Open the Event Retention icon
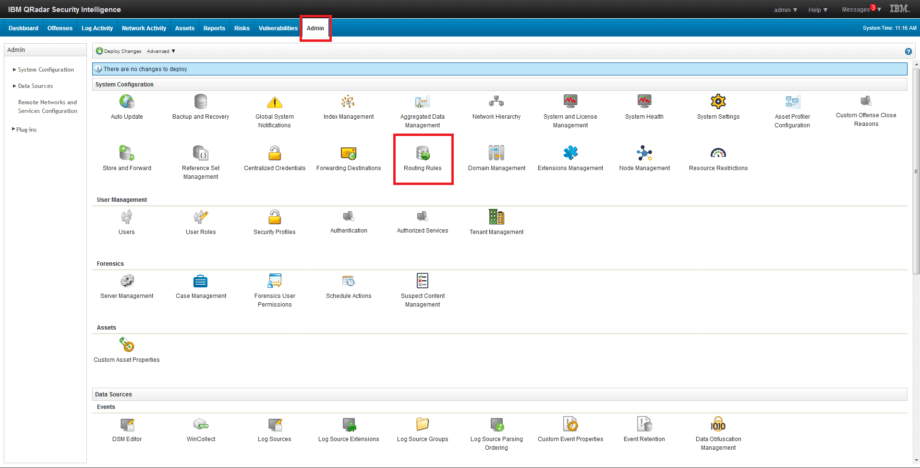 pos(644,424)
